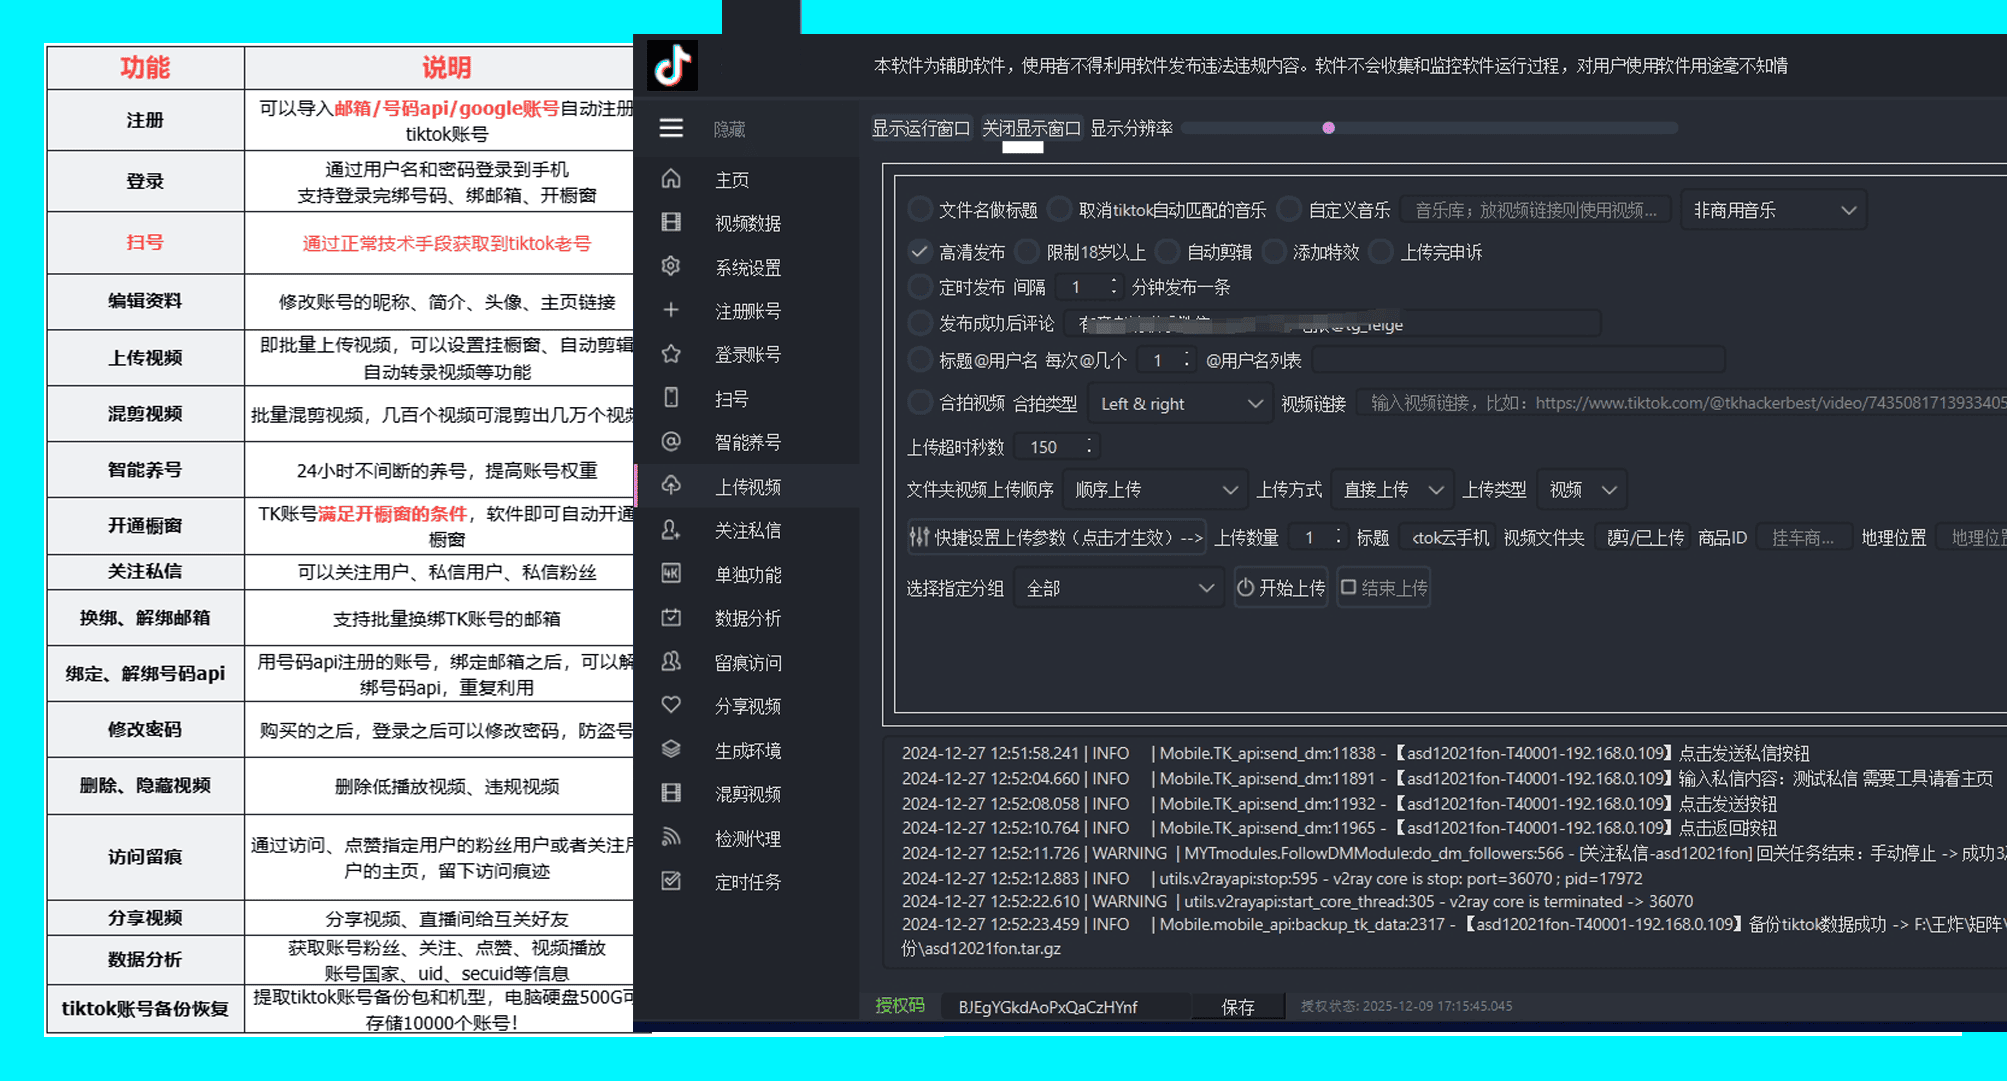2007x1081 pixels.
Task: Click the phone icon for 扫号
Action: (x=671, y=398)
